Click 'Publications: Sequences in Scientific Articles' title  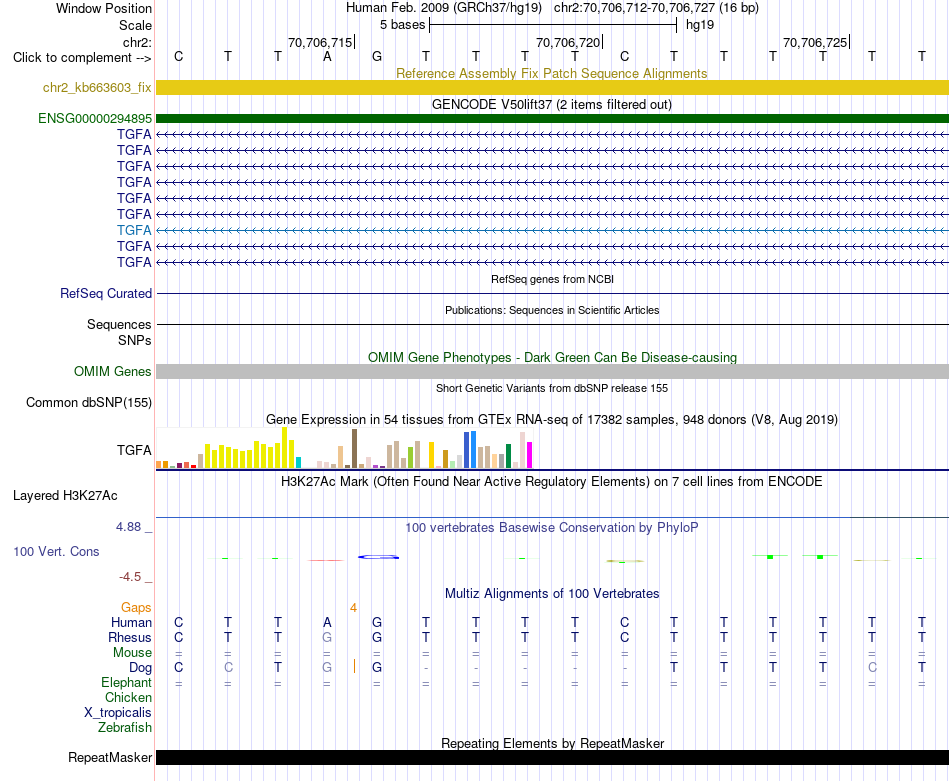coord(552,310)
